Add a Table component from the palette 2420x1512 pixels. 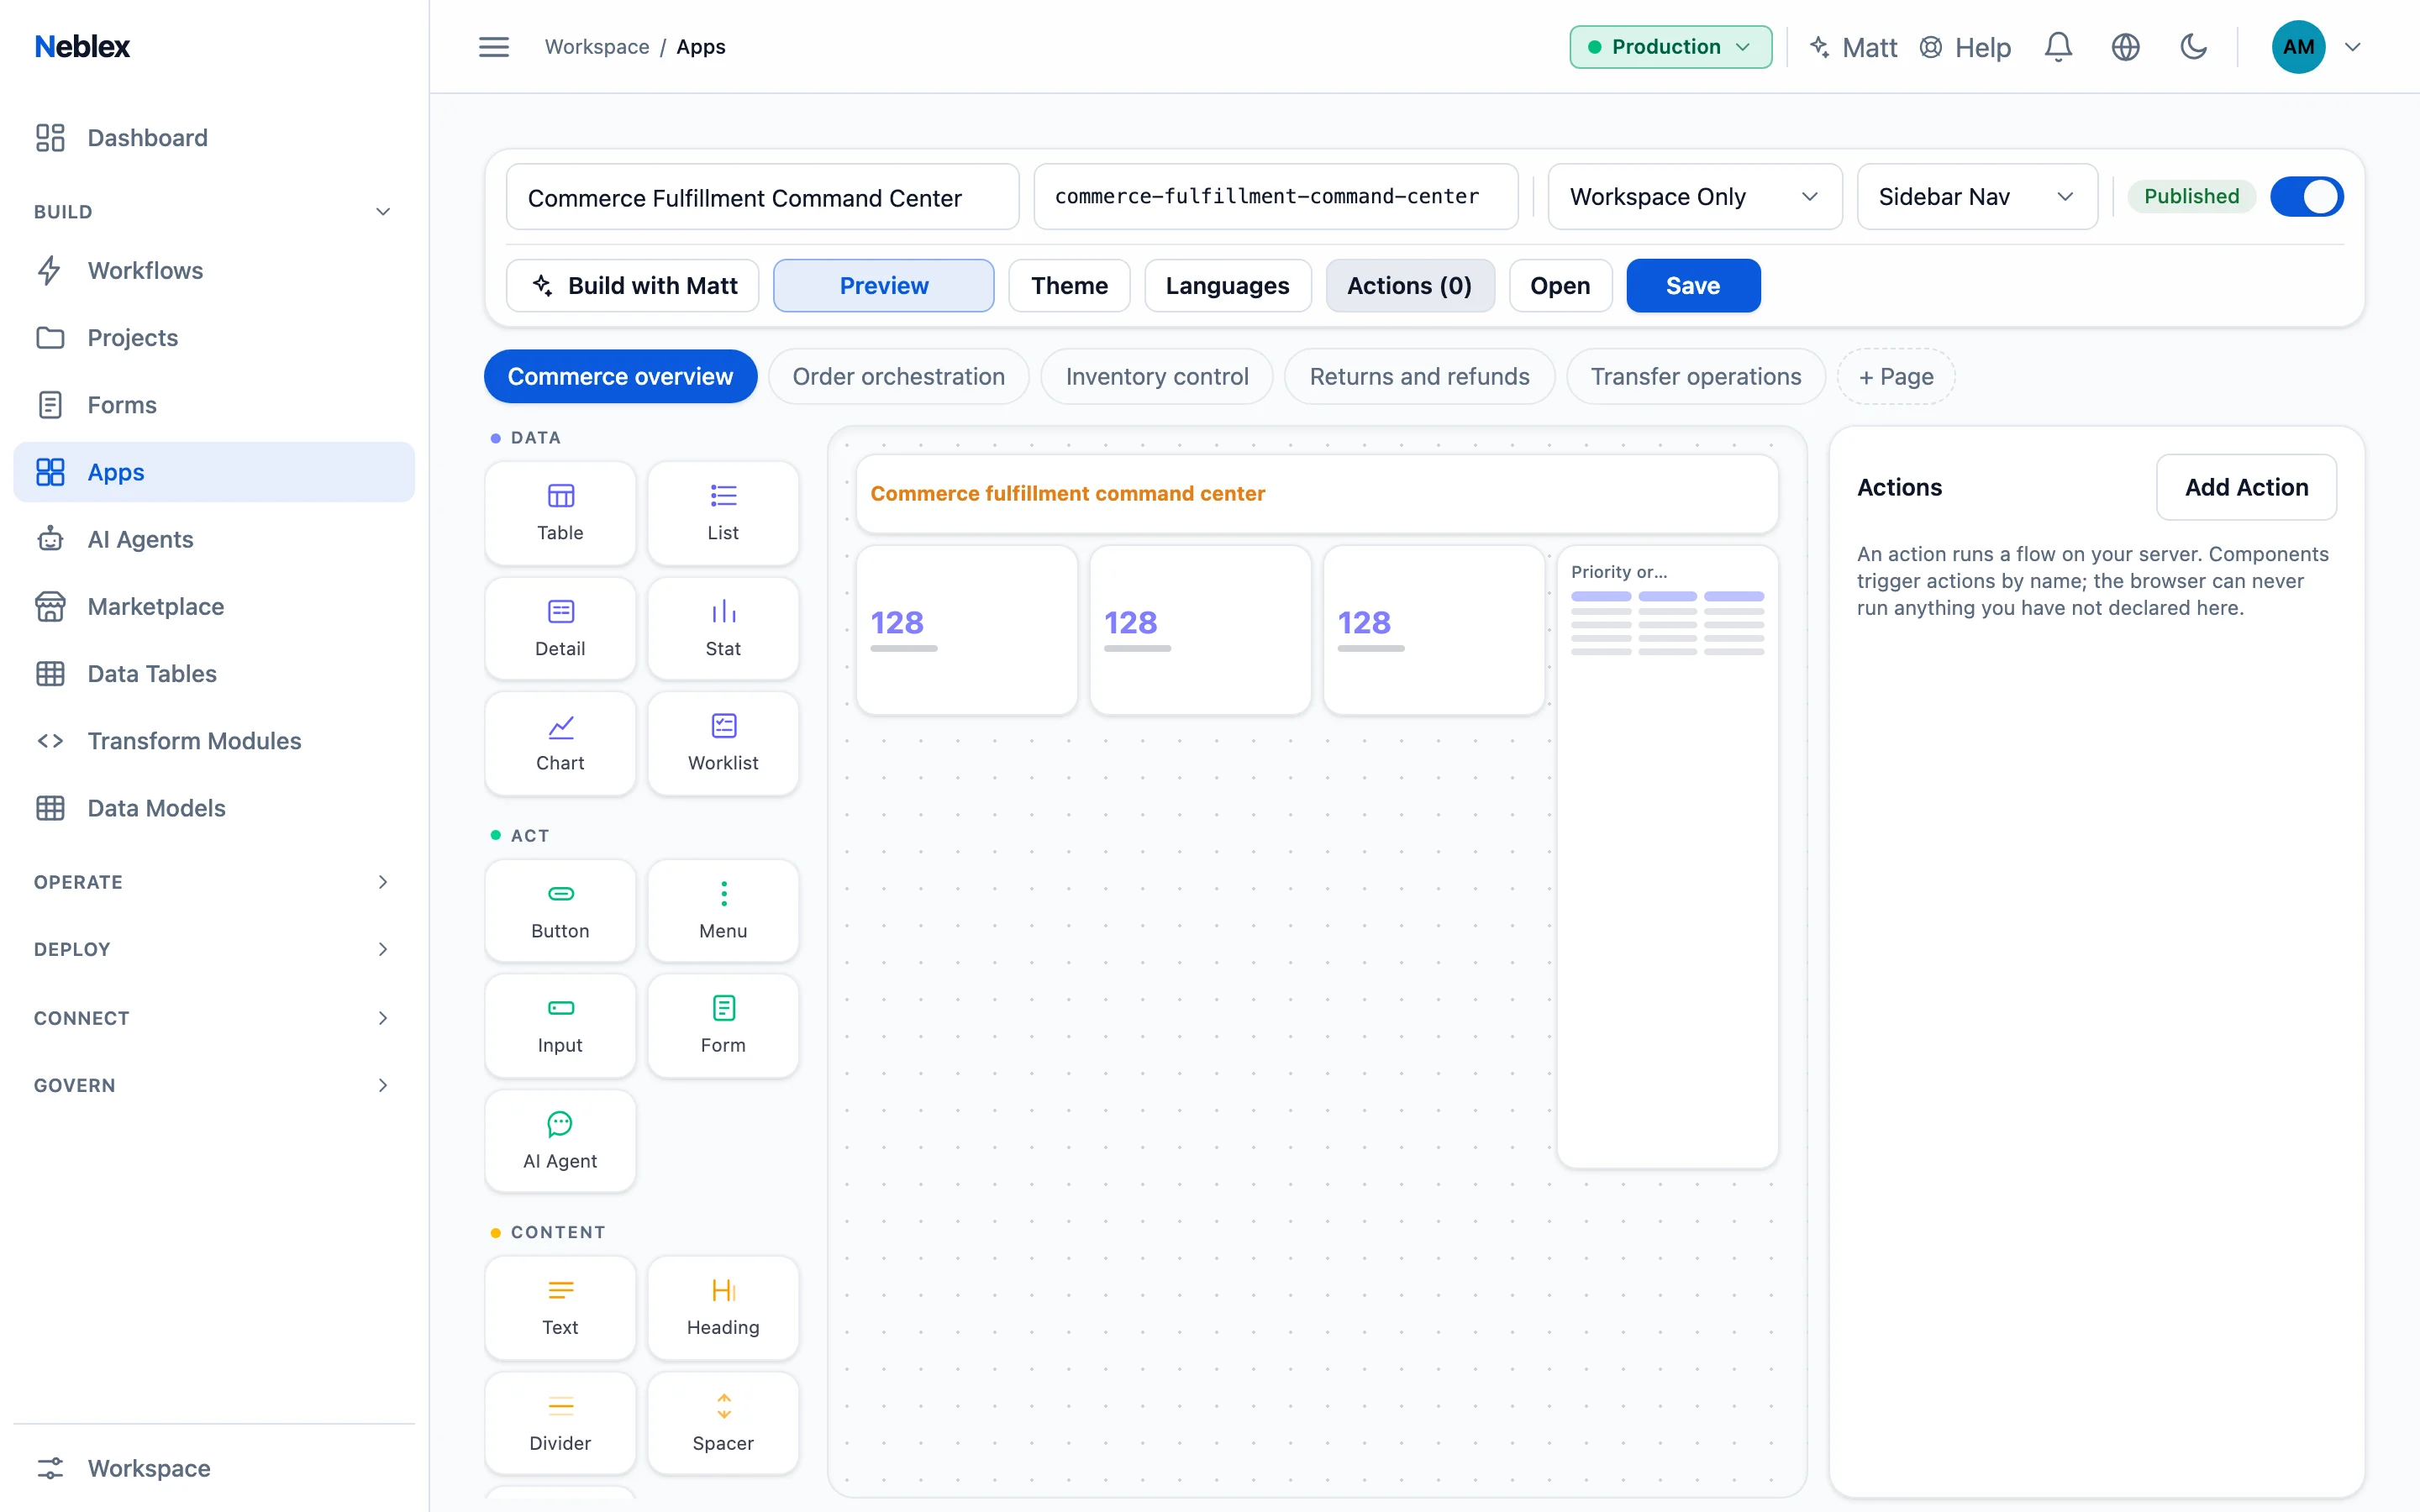tap(560, 513)
